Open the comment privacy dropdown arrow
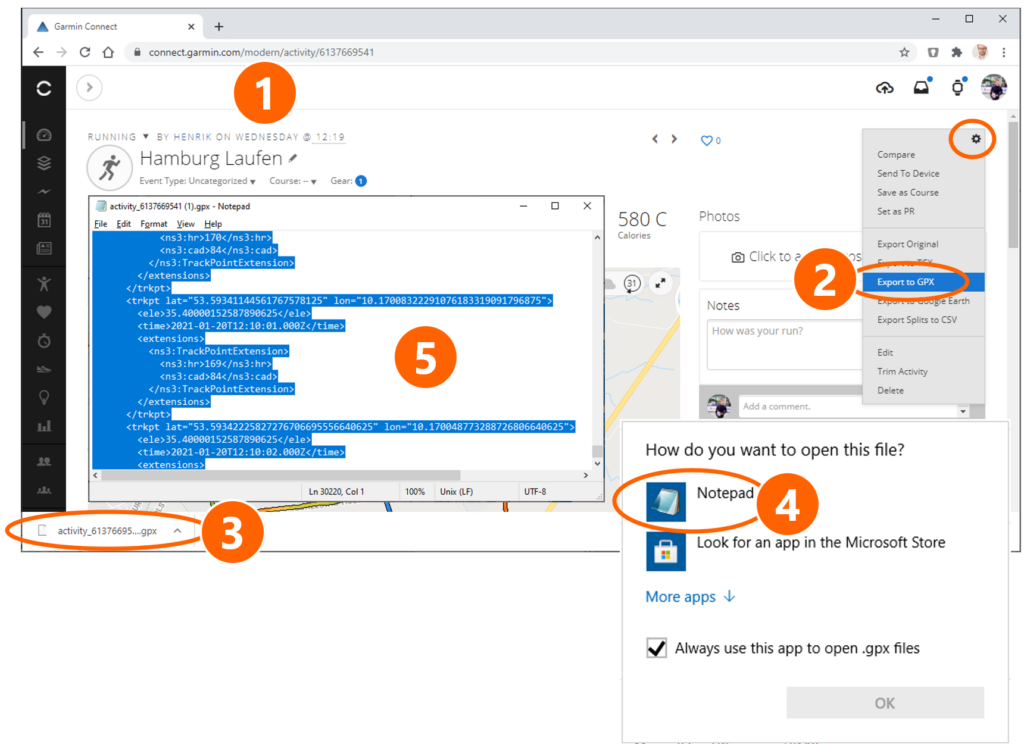The width and height of the screenshot is (1024, 744). point(963,411)
